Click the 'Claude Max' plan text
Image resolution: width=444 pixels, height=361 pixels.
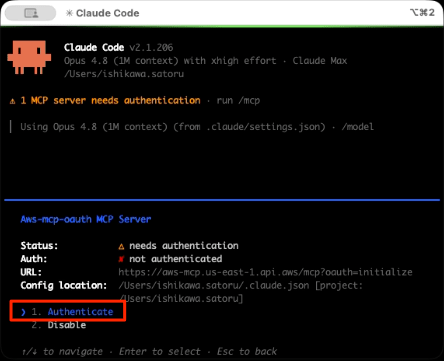[320, 61]
